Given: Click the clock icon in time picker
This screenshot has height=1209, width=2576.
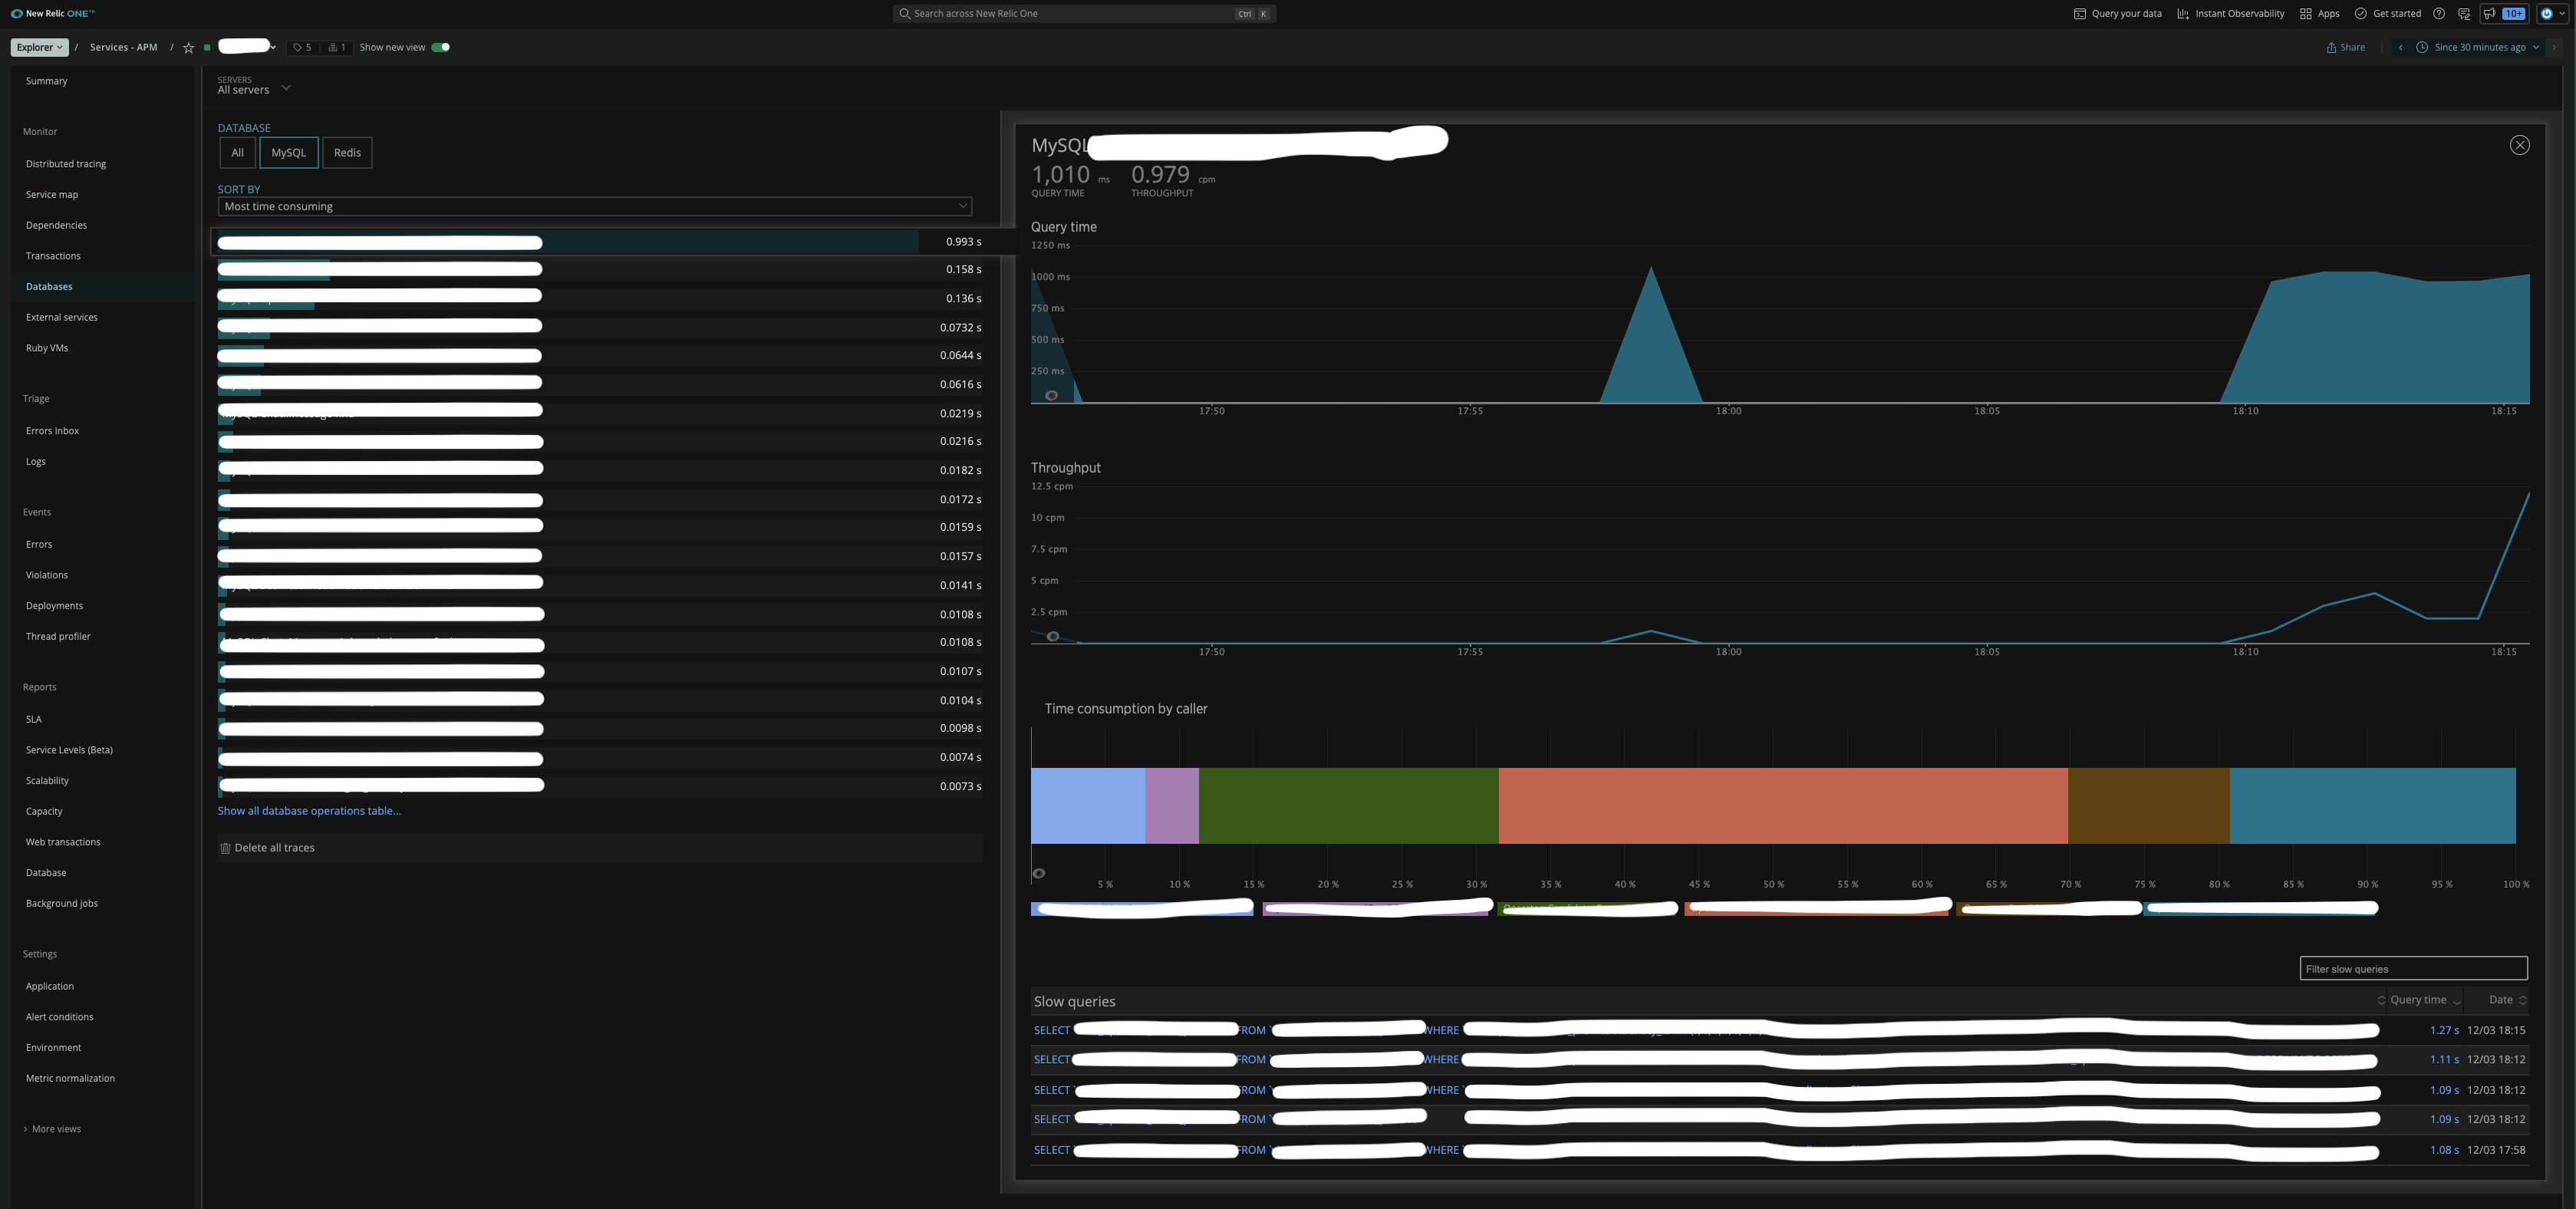Looking at the screenshot, I should [2422, 47].
